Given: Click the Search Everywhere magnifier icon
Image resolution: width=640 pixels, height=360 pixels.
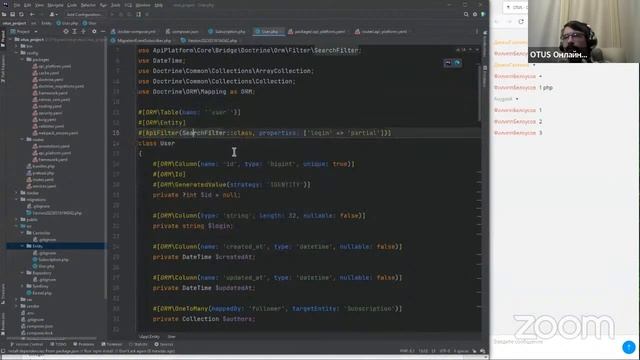Looking at the screenshot, I should (466, 14).
